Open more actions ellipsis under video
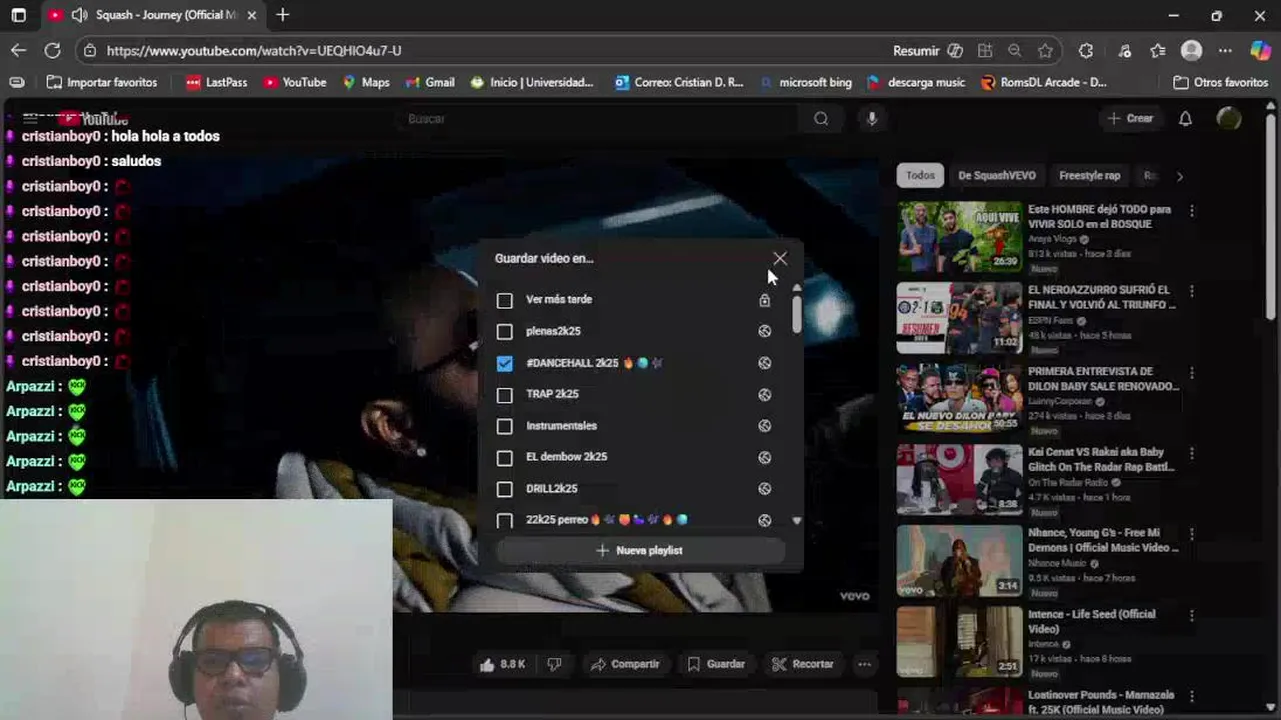The image size is (1281, 720). [865, 664]
